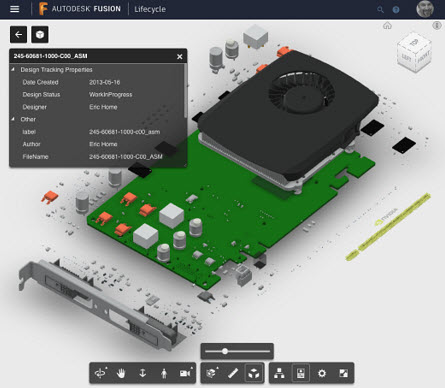This screenshot has height=388, width=445.
Task: Close the properties panel
Action: [180, 57]
